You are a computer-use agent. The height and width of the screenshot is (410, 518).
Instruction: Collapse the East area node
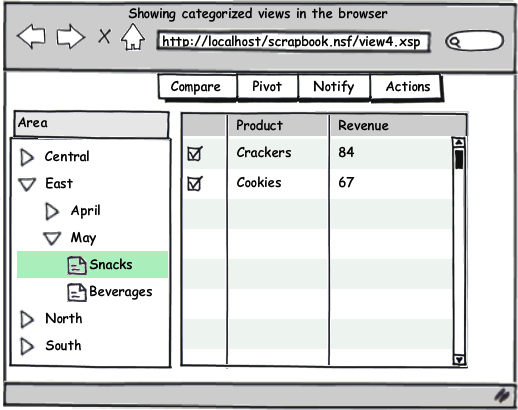click(27, 184)
